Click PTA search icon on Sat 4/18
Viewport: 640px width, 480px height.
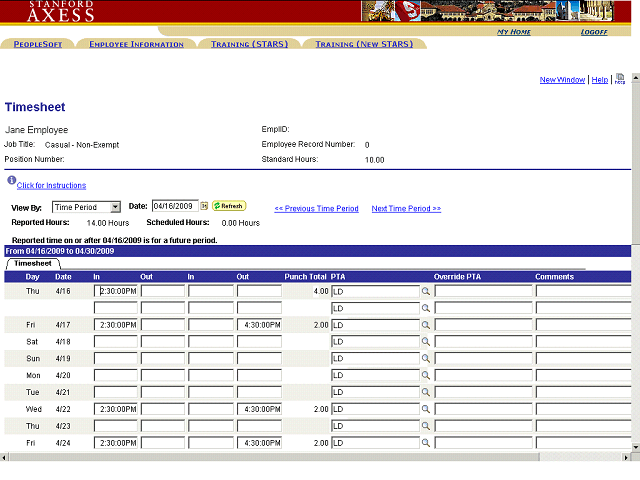coord(425,342)
